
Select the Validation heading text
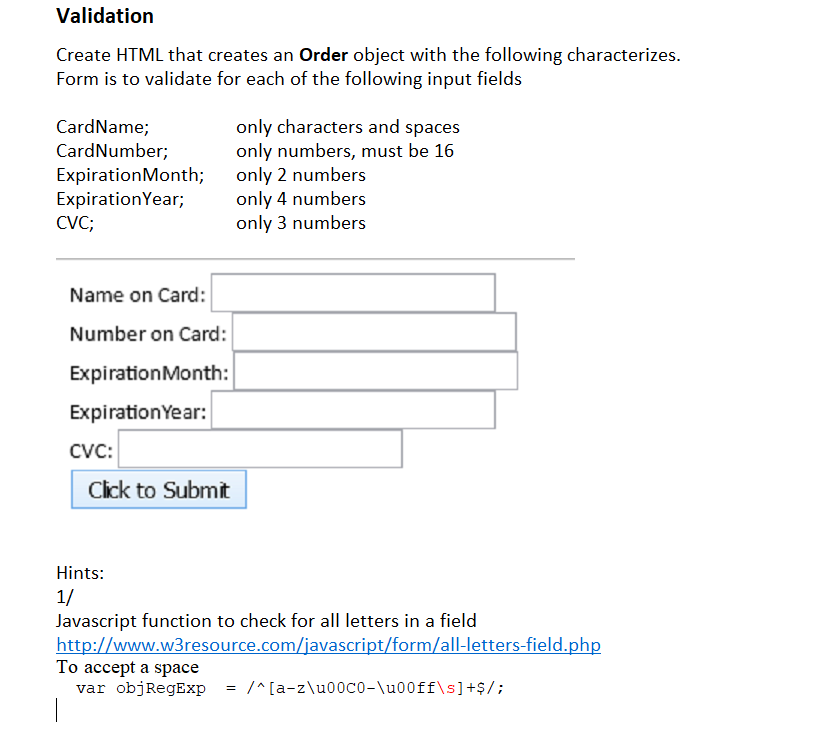pyautogui.click(x=104, y=16)
